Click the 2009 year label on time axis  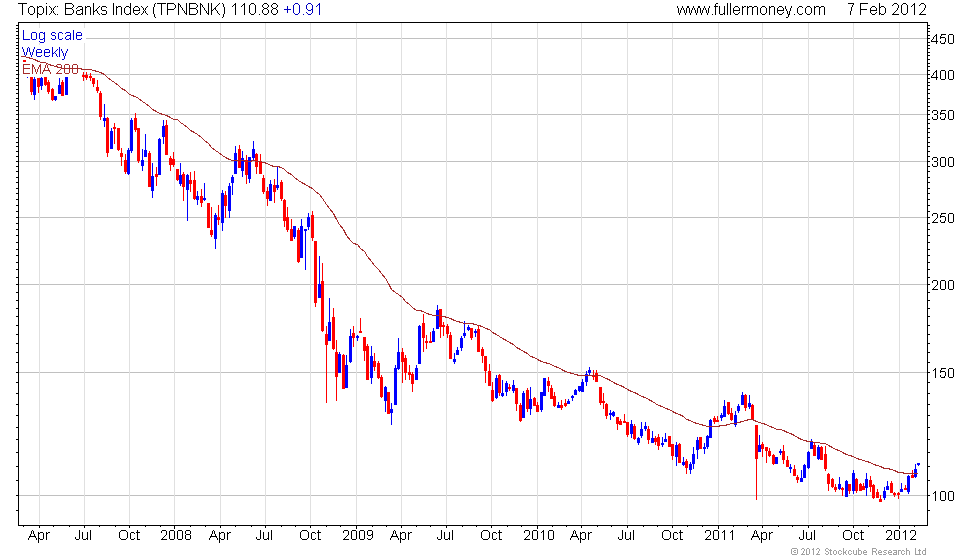coord(357,536)
